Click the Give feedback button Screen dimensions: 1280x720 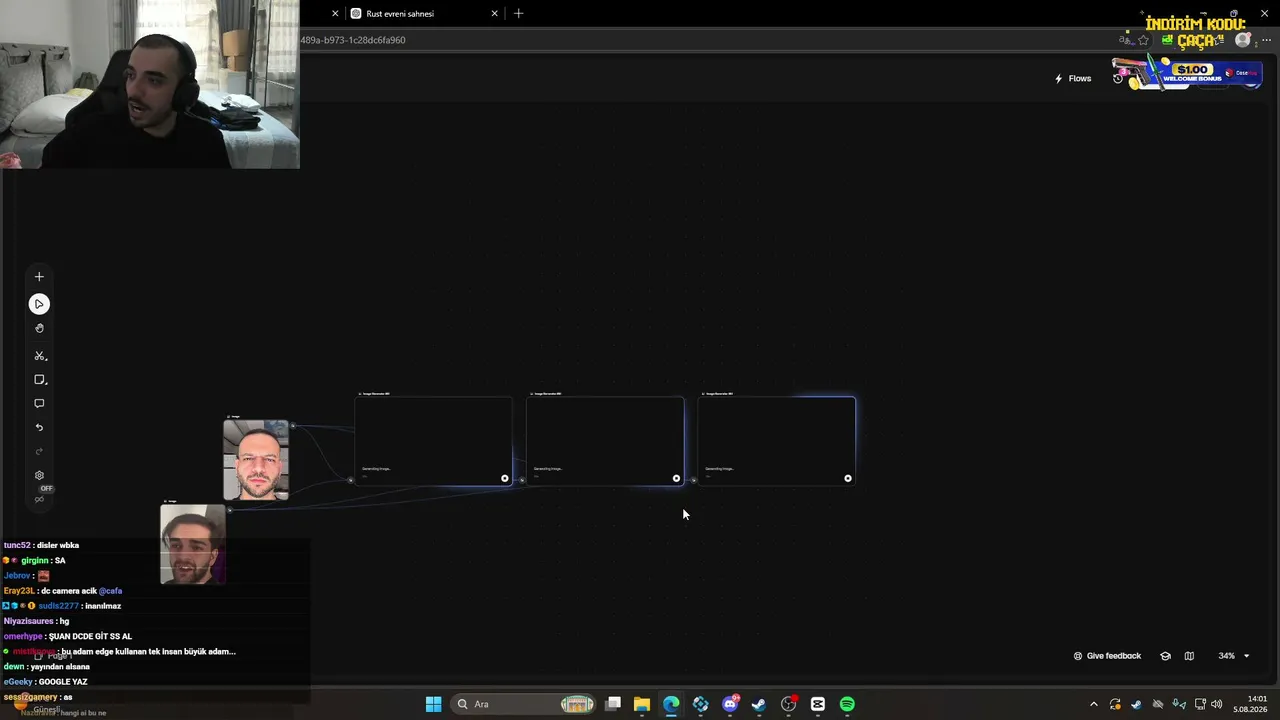(1107, 656)
